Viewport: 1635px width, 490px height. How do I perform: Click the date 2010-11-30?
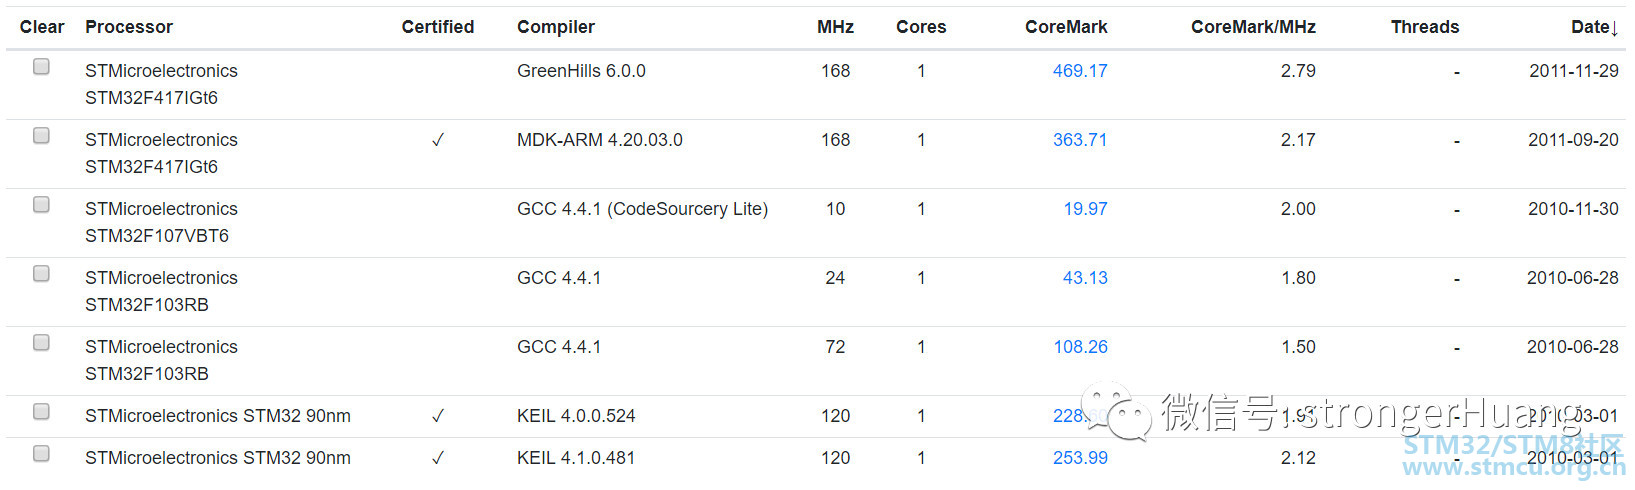coord(1574,209)
